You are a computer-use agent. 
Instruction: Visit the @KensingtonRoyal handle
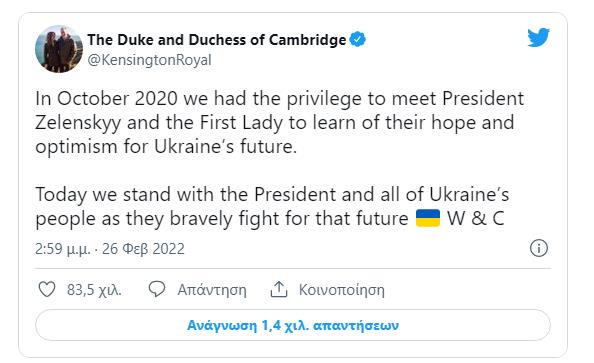(x=149, y=60)
